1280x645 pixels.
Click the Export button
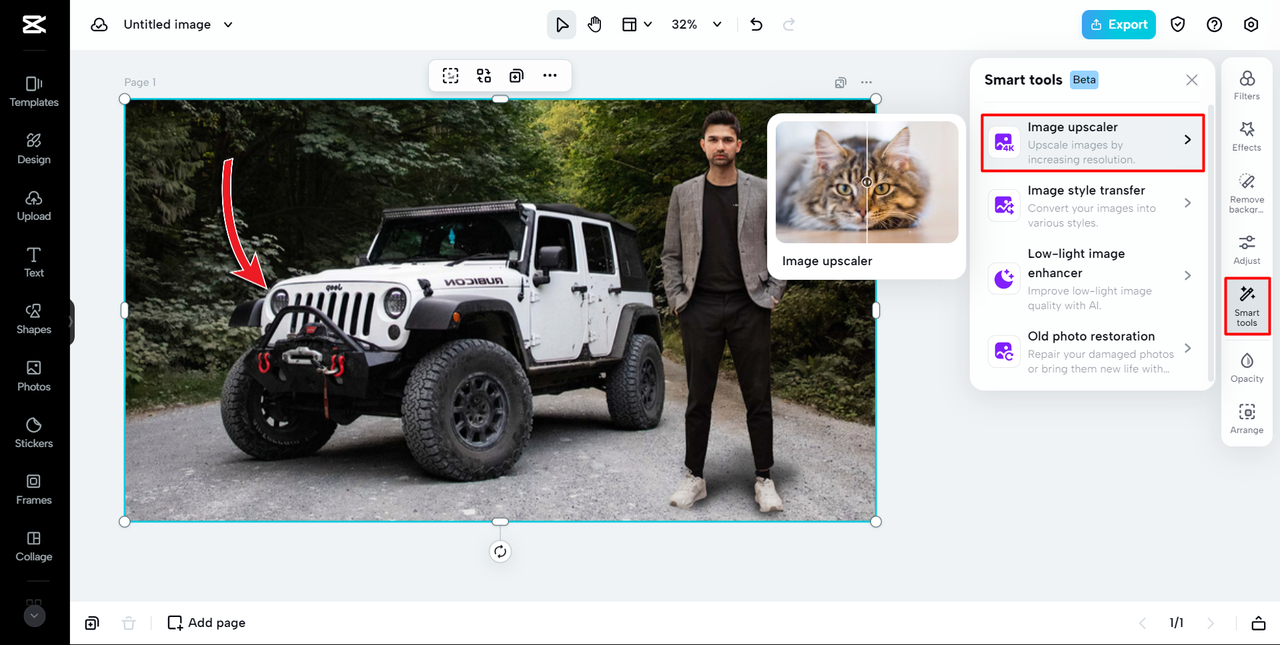1118,25
